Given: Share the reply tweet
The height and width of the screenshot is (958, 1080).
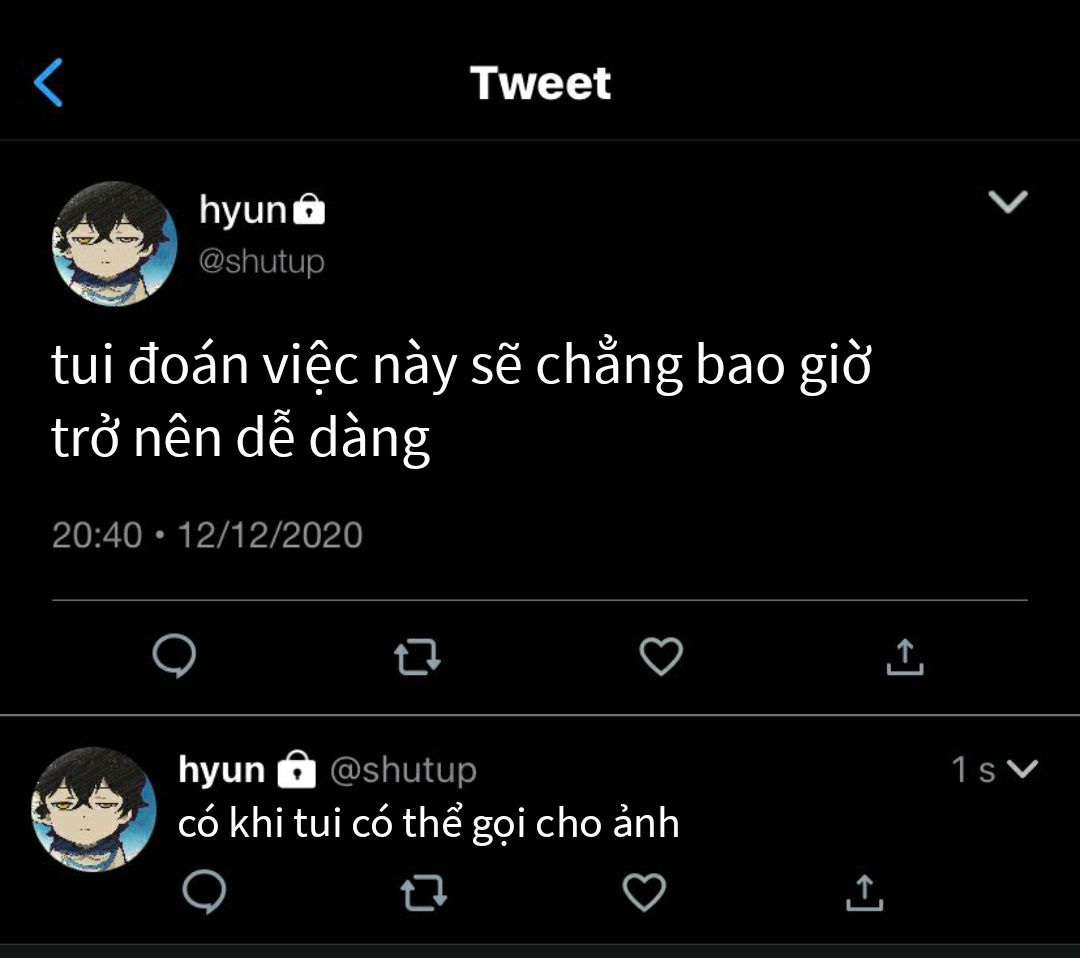Looking at the screenshot, I should 864,891.
